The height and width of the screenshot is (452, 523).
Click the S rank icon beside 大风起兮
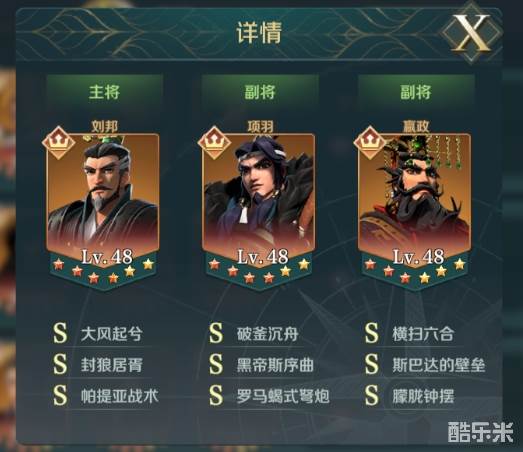coord(60,333)
